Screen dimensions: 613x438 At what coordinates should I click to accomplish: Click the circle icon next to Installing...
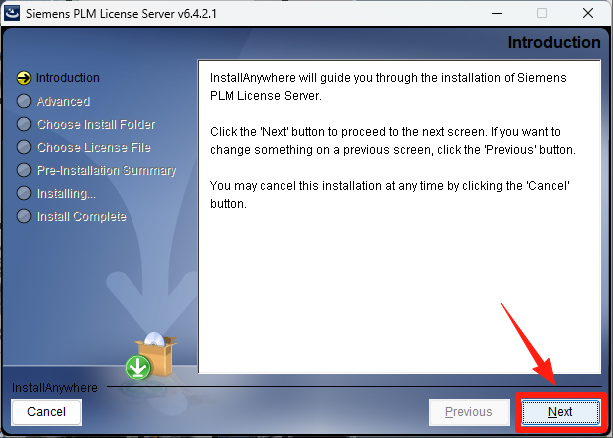pos(24,193)
